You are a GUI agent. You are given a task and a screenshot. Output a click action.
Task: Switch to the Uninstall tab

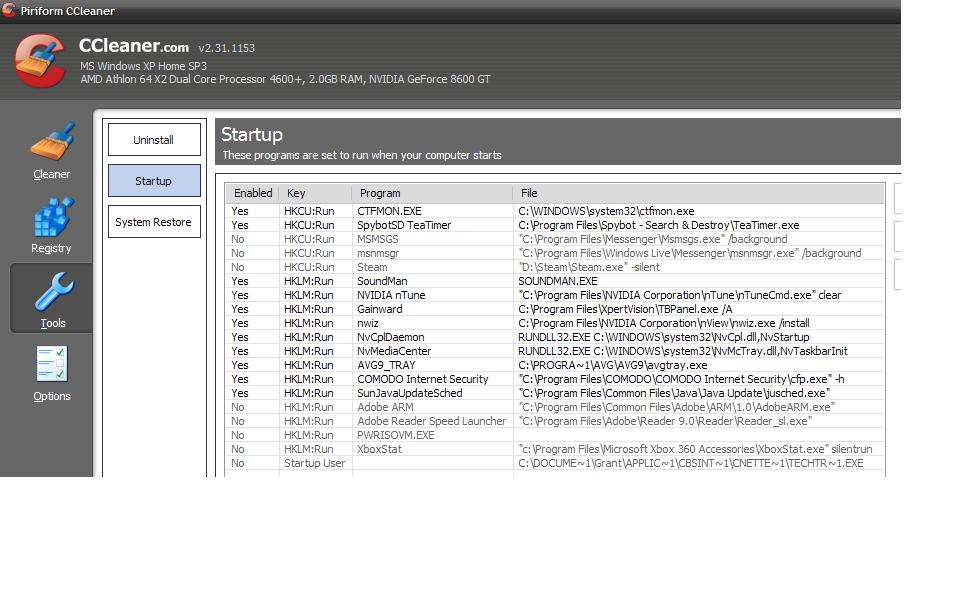click(x=154, y=140)
